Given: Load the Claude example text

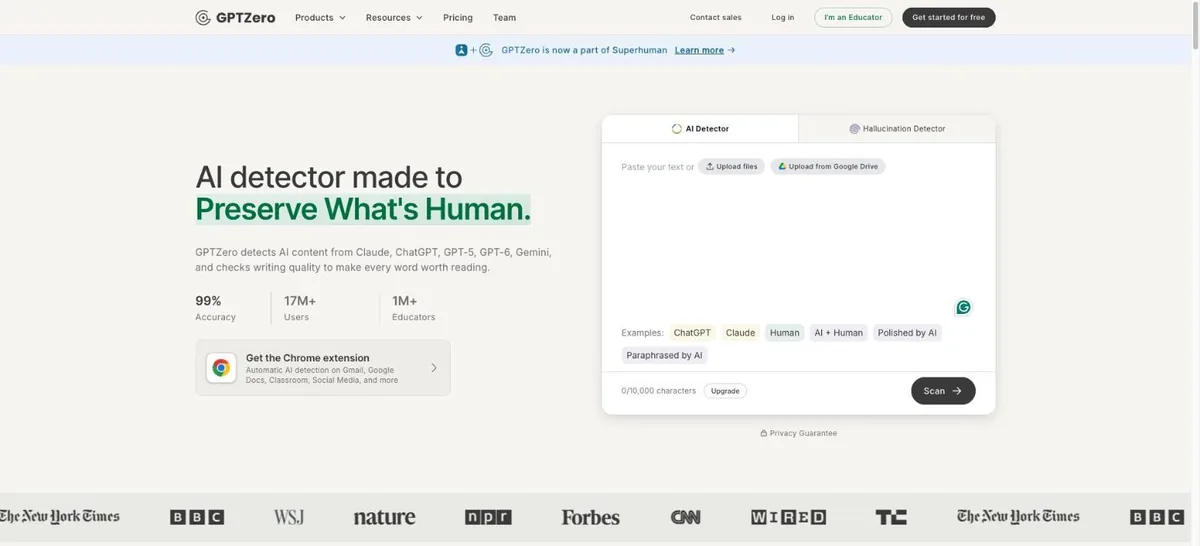Looking at the screenshot, I should coord(740,333).
